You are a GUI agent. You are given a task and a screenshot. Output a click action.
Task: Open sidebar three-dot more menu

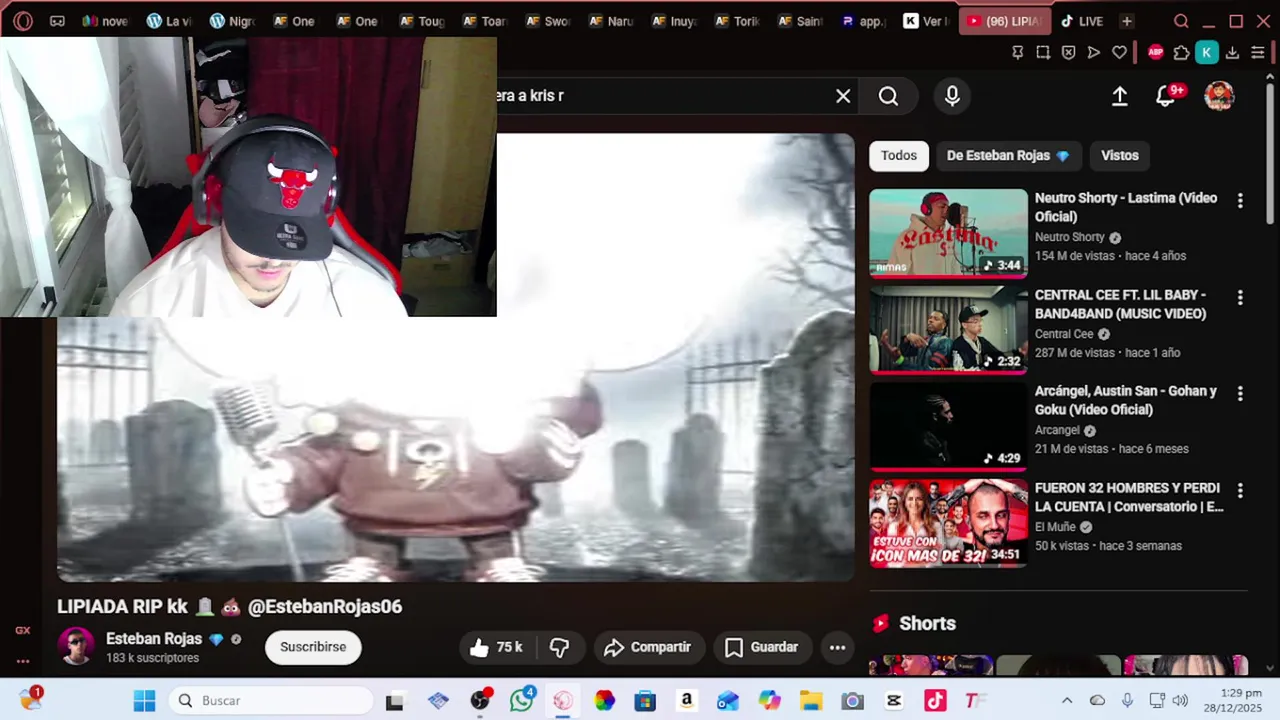coord(23,661)
